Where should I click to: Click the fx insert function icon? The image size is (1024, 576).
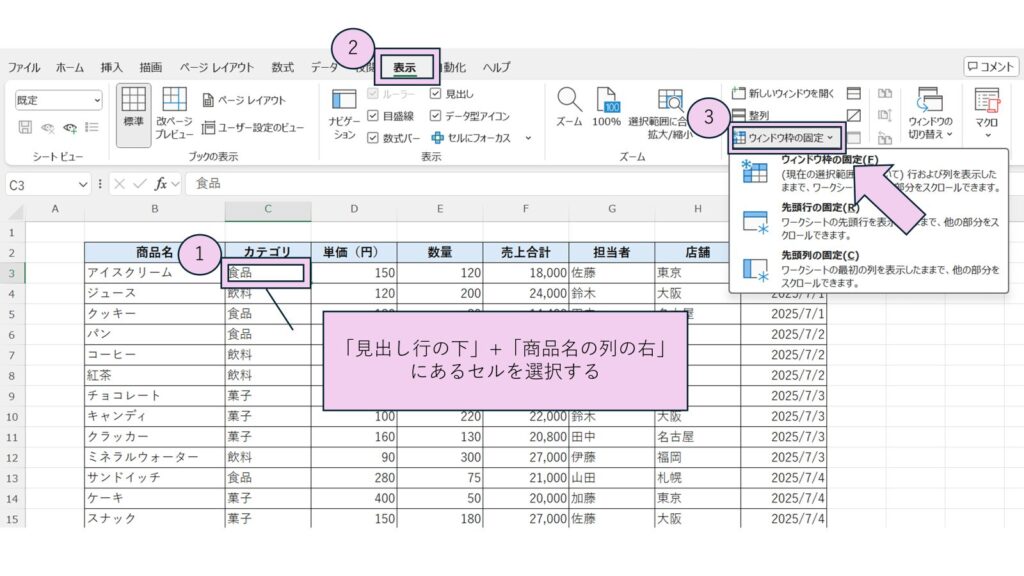[x=161, y=184]
